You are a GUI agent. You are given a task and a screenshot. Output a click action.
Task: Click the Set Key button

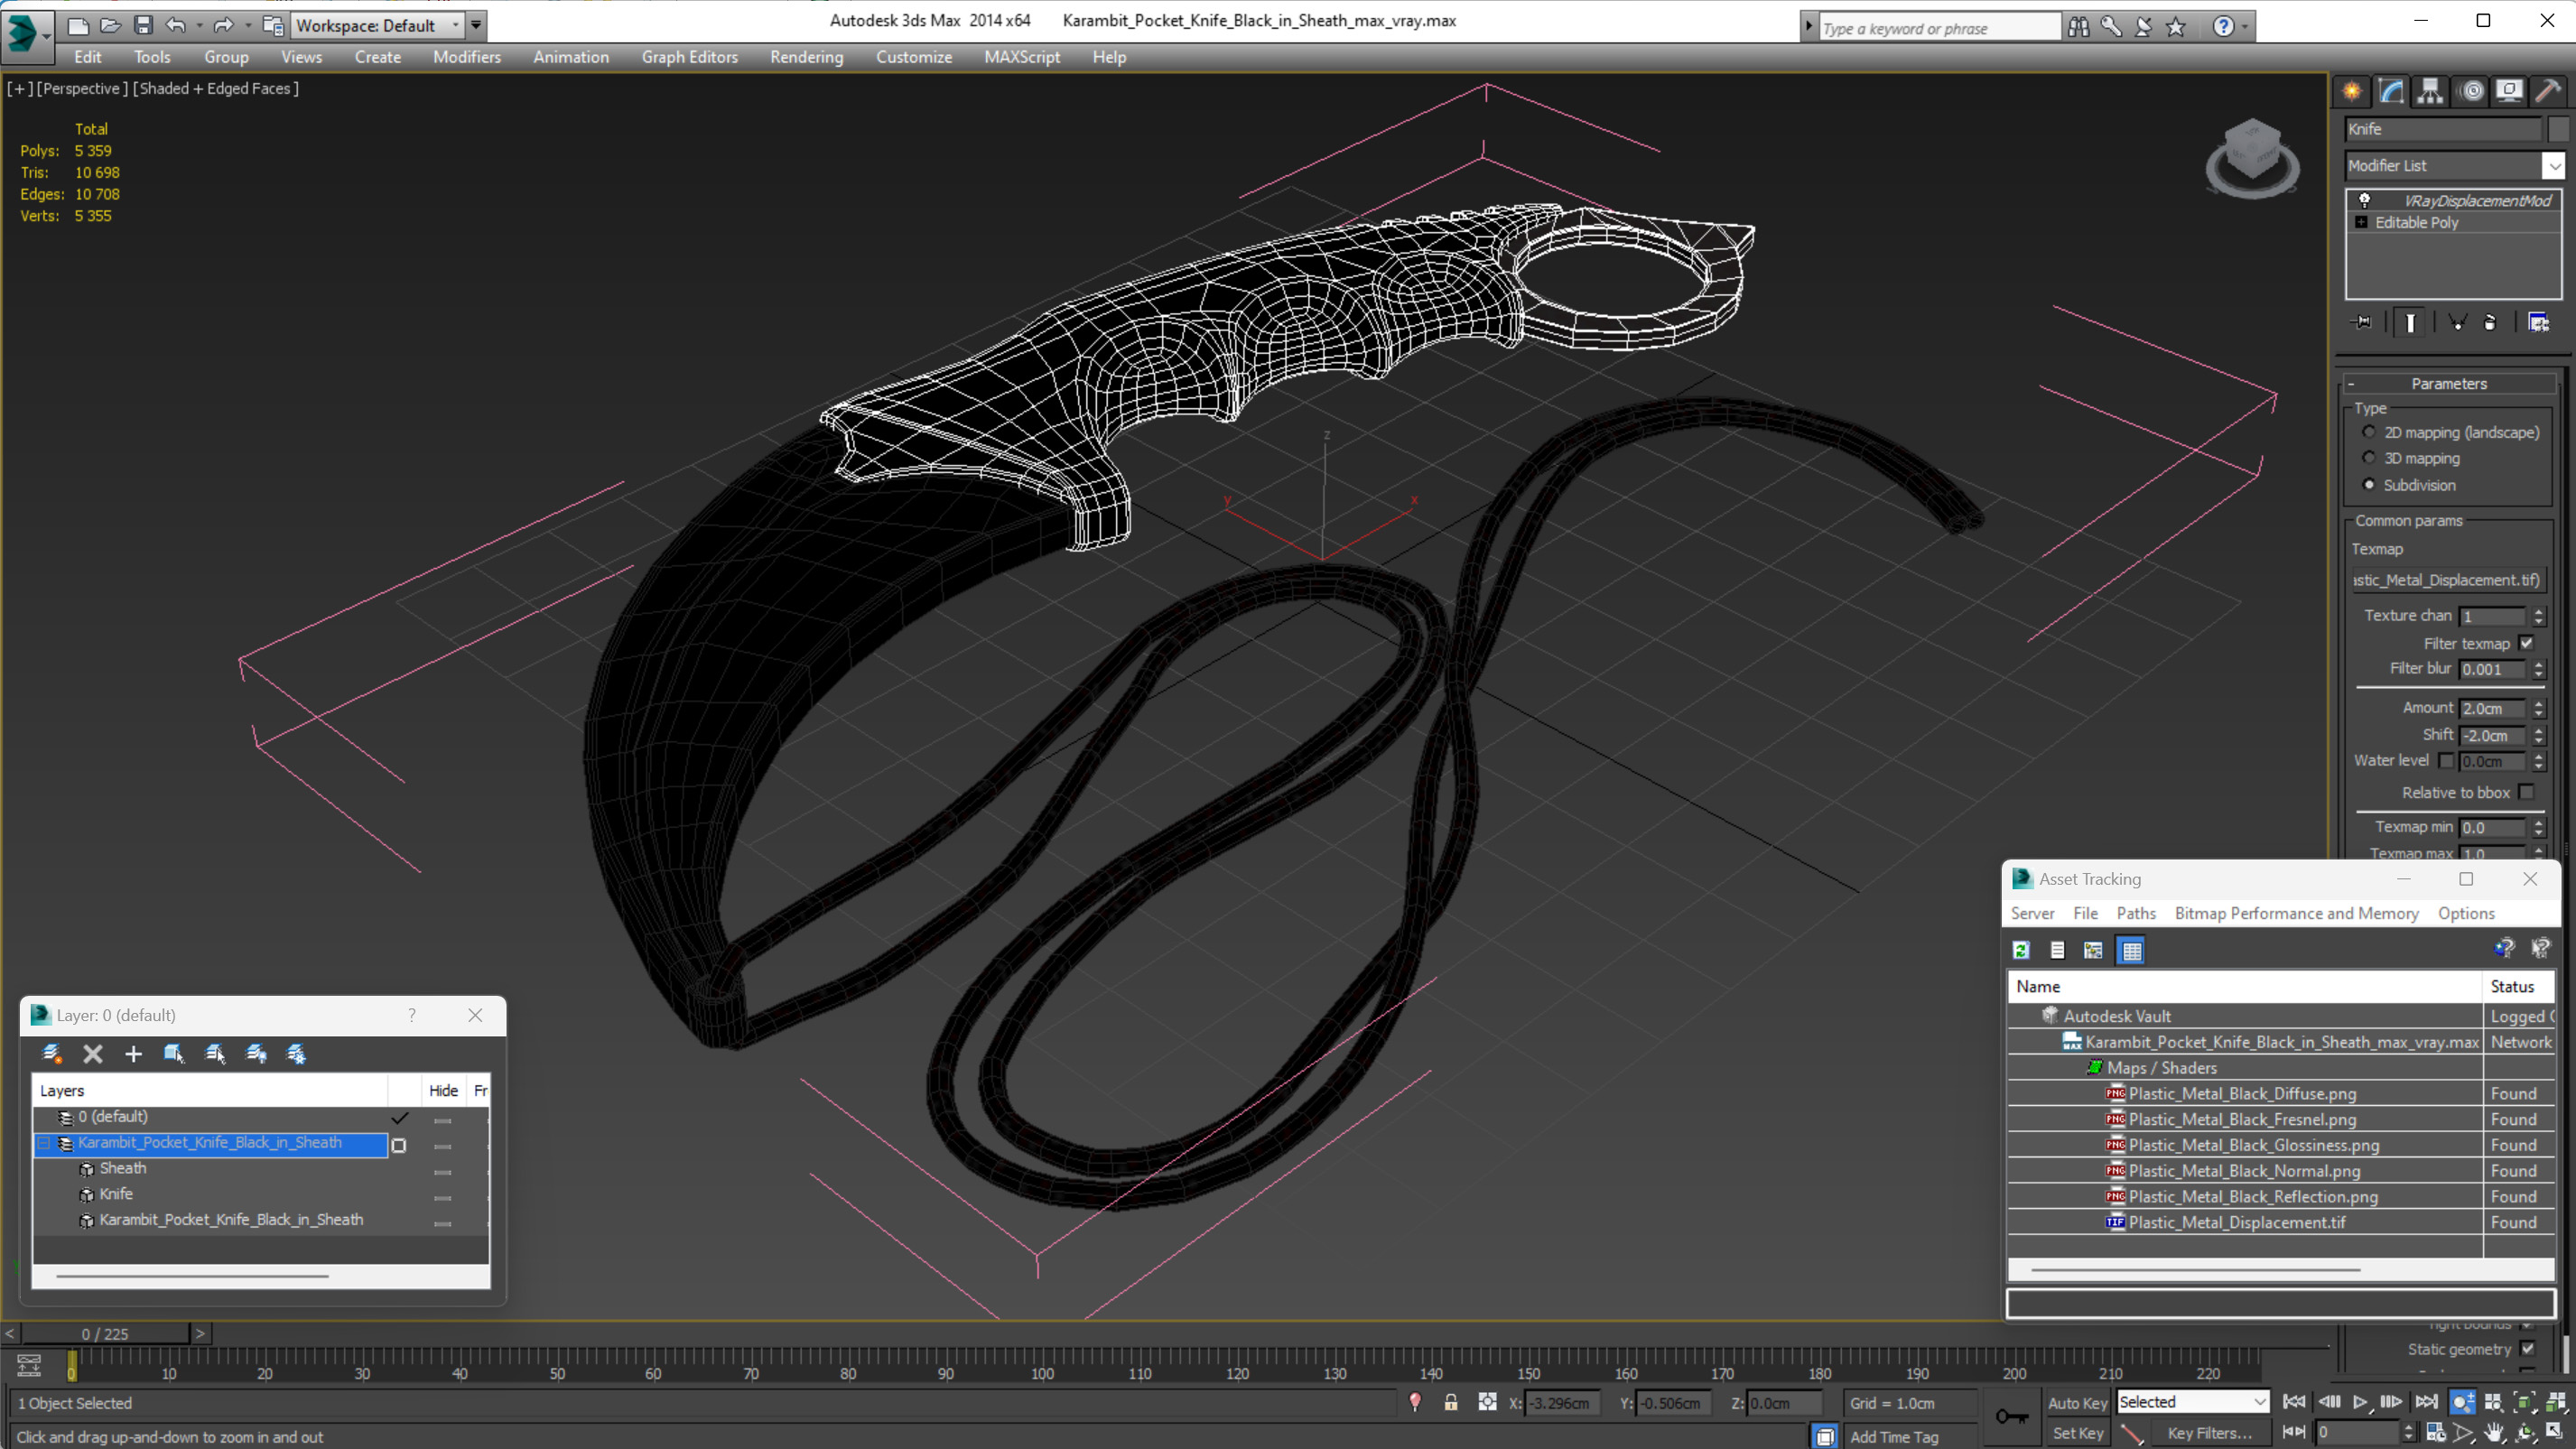(2077, 1433)
